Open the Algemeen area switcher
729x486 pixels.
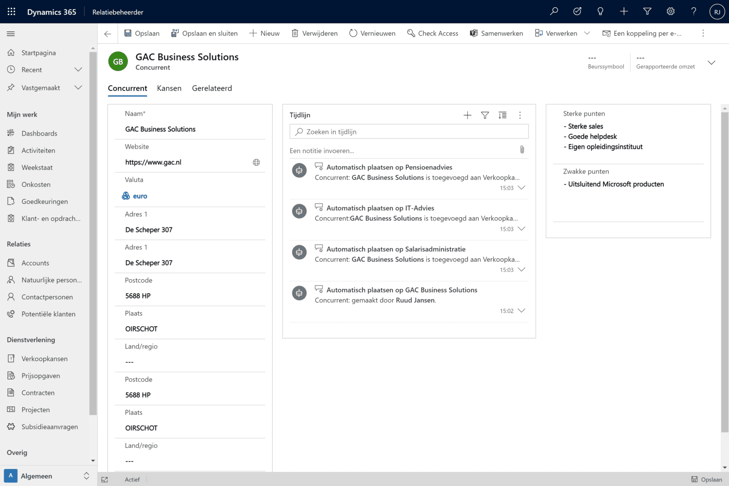pyautogui.click(x=47, y=476)
